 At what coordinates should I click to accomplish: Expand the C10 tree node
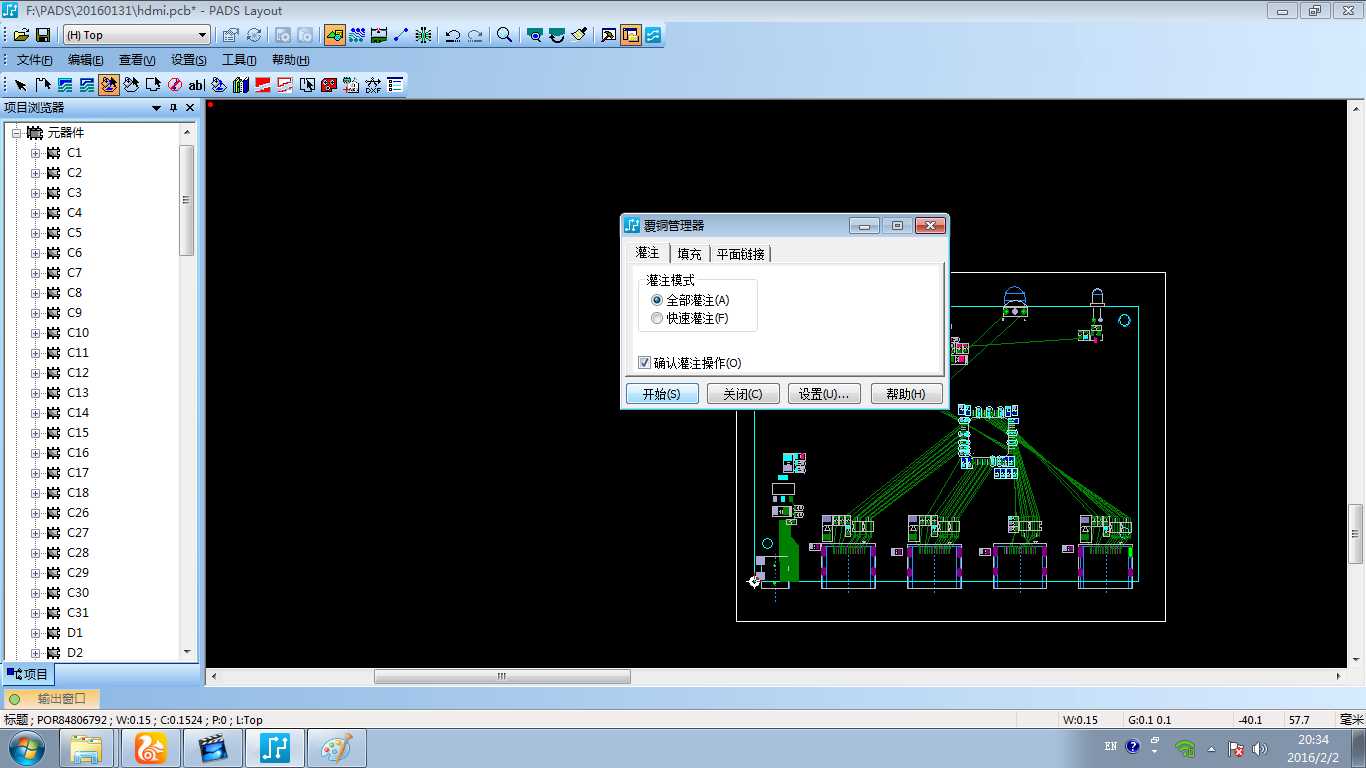[36, 333]
